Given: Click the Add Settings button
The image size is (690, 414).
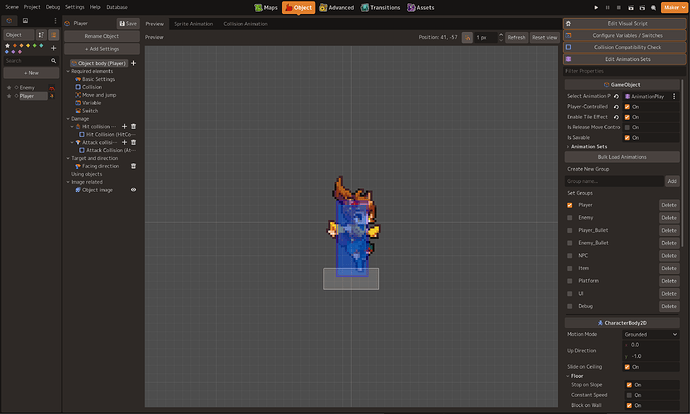Looking at the screenshot, I should pyautogui.click(x=102, y=49).
